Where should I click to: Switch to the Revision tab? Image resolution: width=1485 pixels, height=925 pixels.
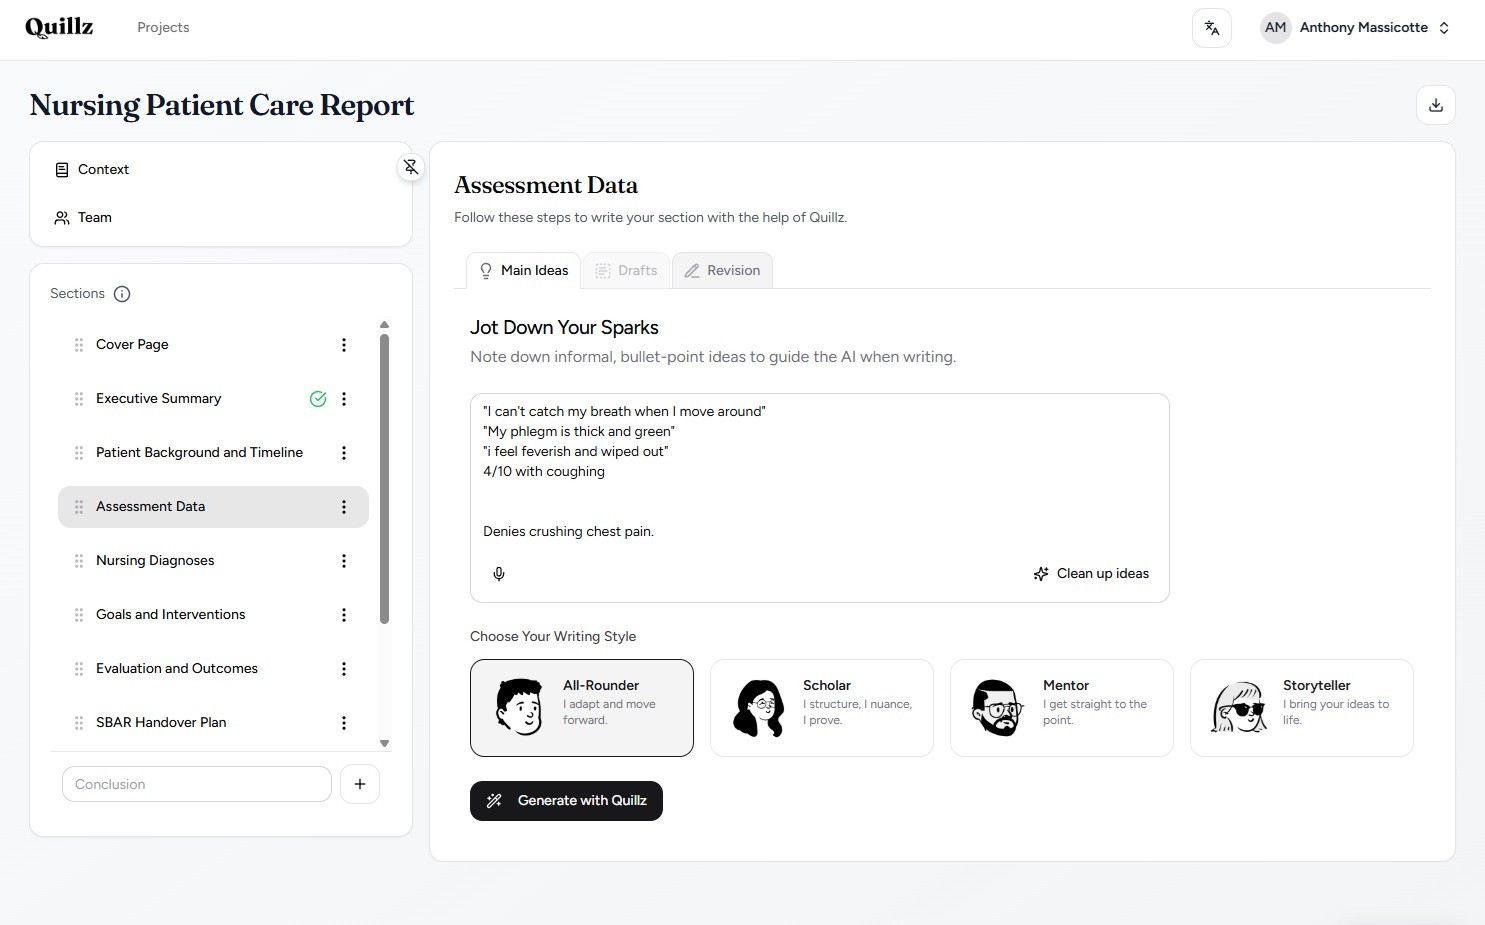(722, 270)
